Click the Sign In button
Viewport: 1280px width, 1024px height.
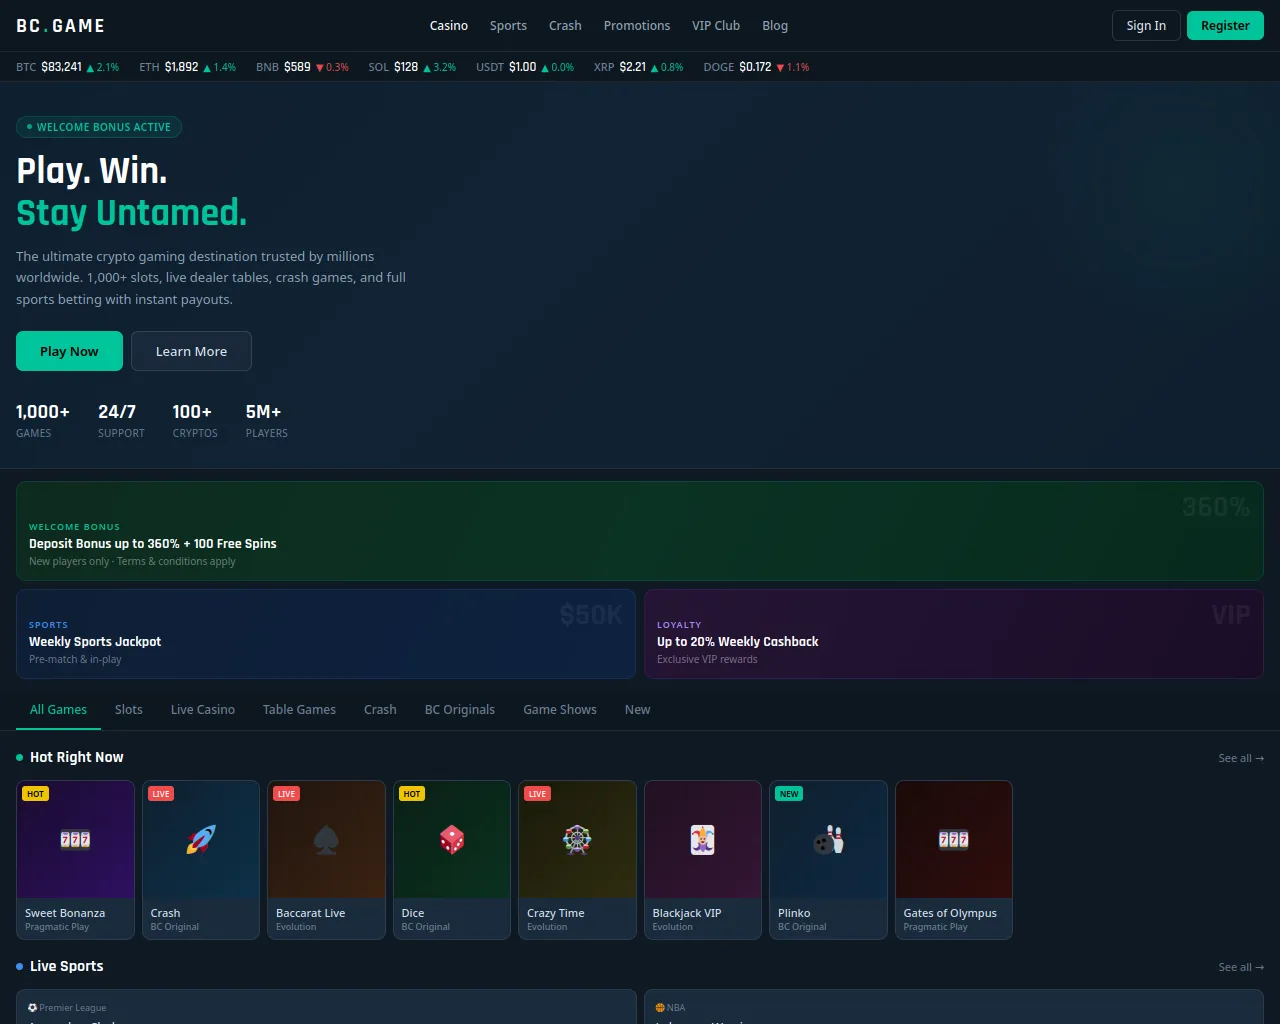[x=1146, y=26]
